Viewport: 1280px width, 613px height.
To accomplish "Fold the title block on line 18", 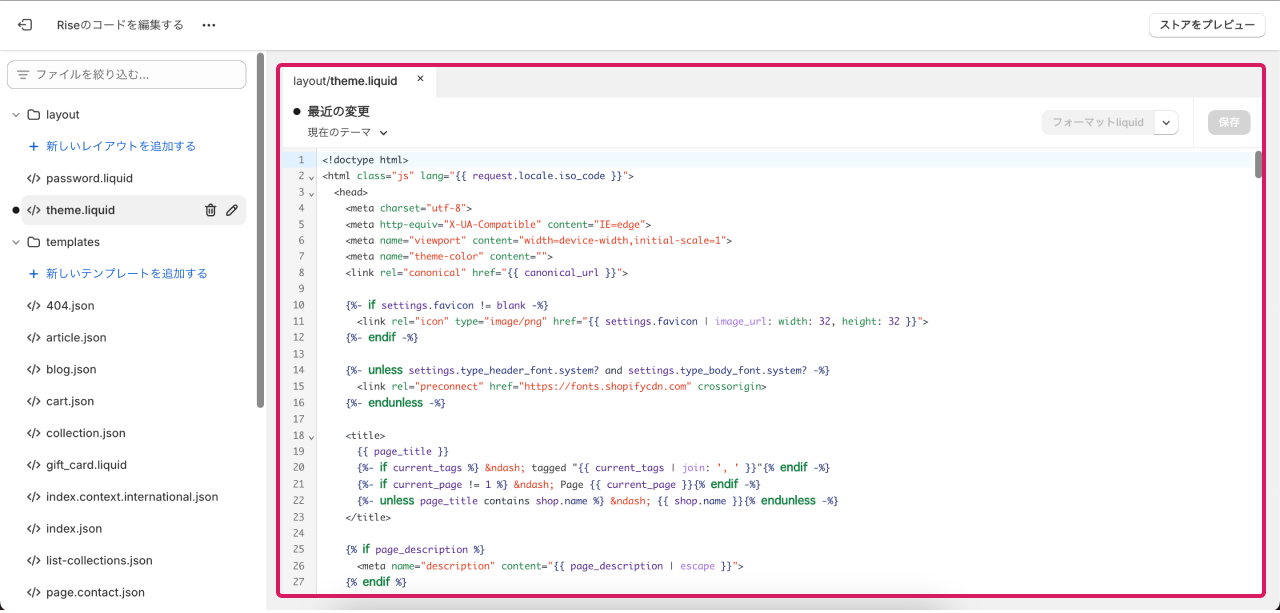I will click(311, 438).
